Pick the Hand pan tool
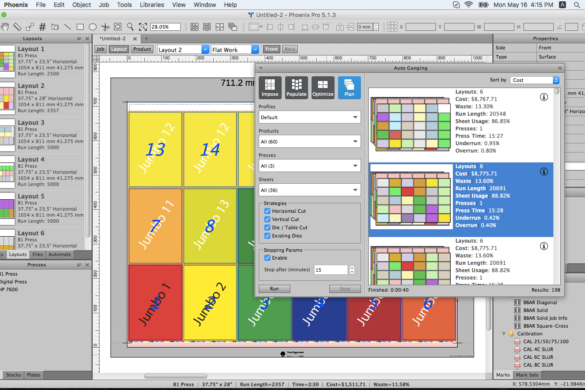 coord(5,26)
